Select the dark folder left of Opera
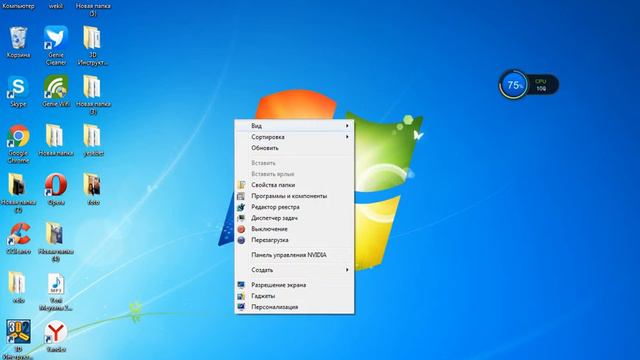 click(x=18, y=185)
